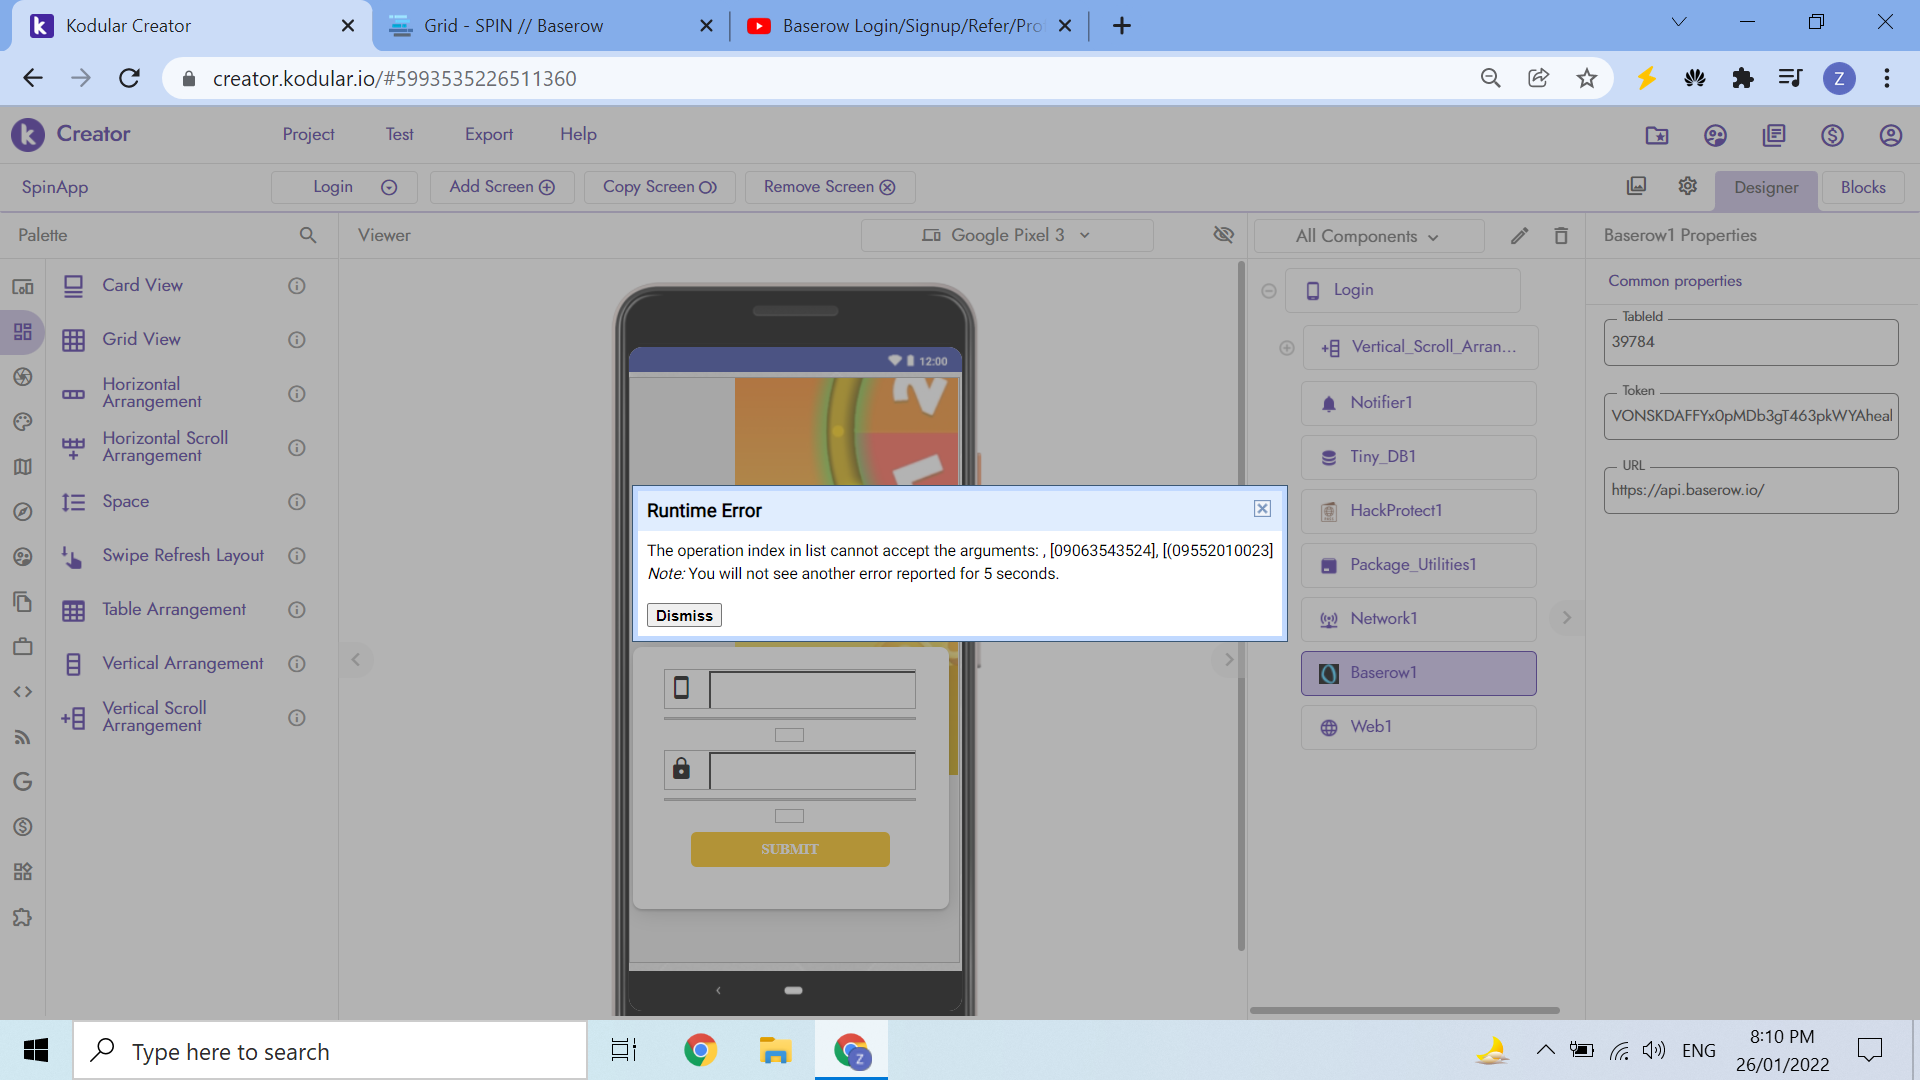The height and width of the screenshot is (1080, 1920).
Task: Collapse the properties panel chevron
Action: click(1567, 618)
